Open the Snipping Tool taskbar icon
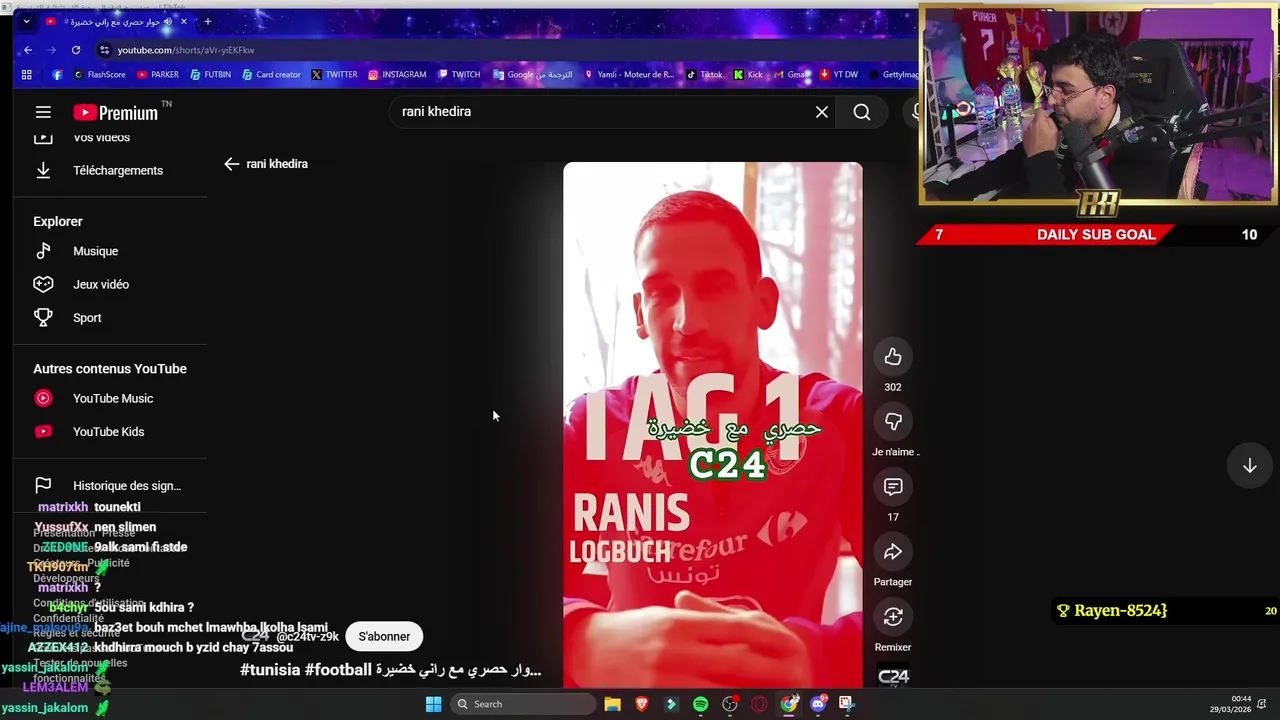Screen dimensions: 1280x720 (846, 704)
